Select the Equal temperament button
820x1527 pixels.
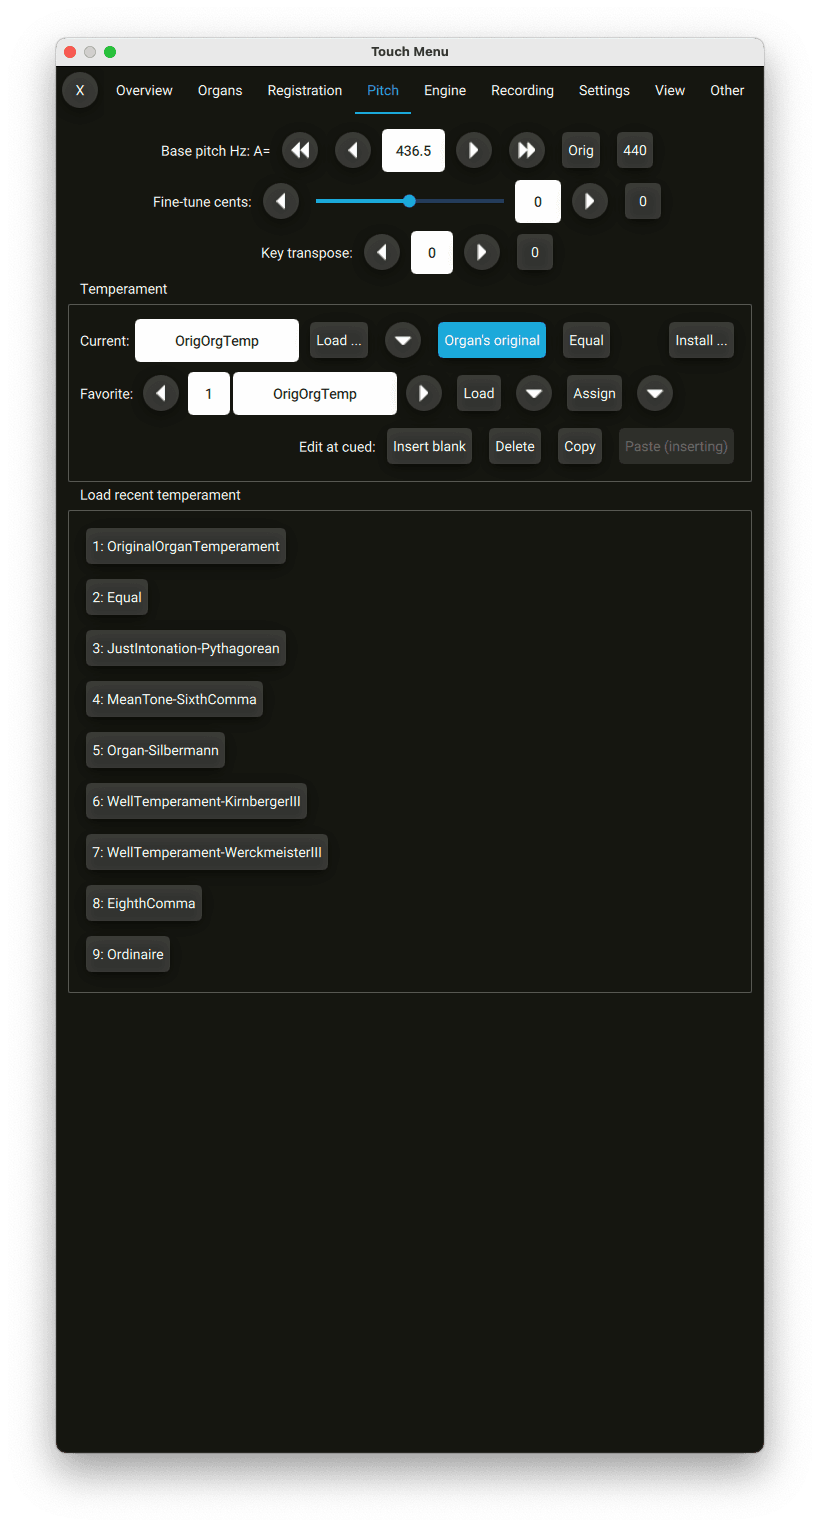pos(586,341)
